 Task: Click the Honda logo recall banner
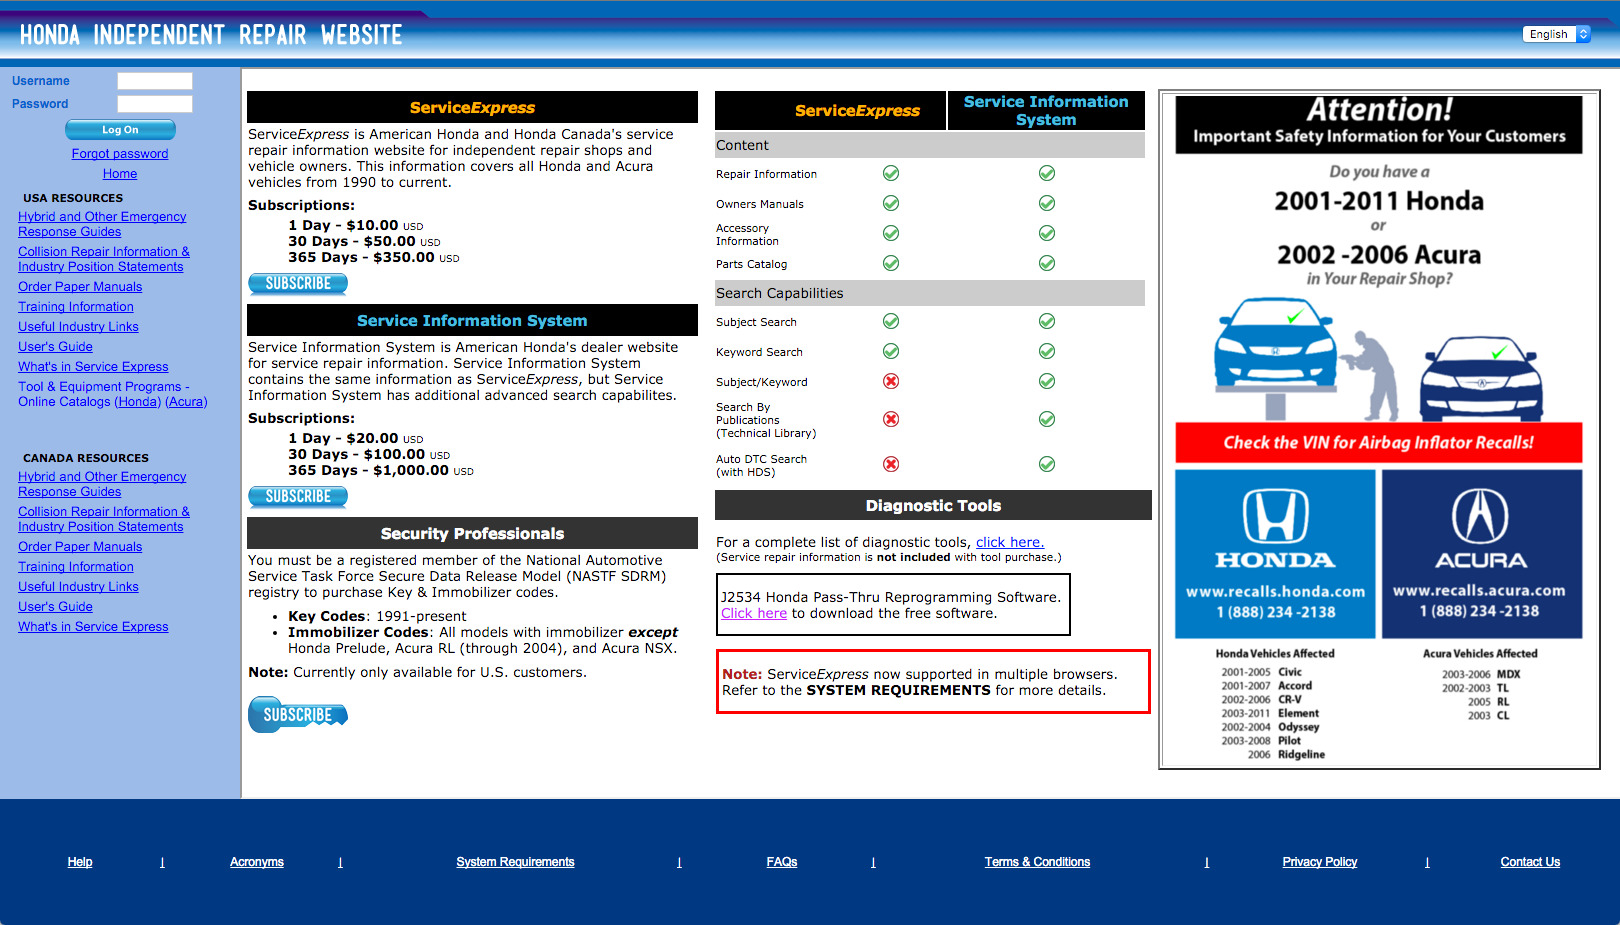(x=1275, y=554)
